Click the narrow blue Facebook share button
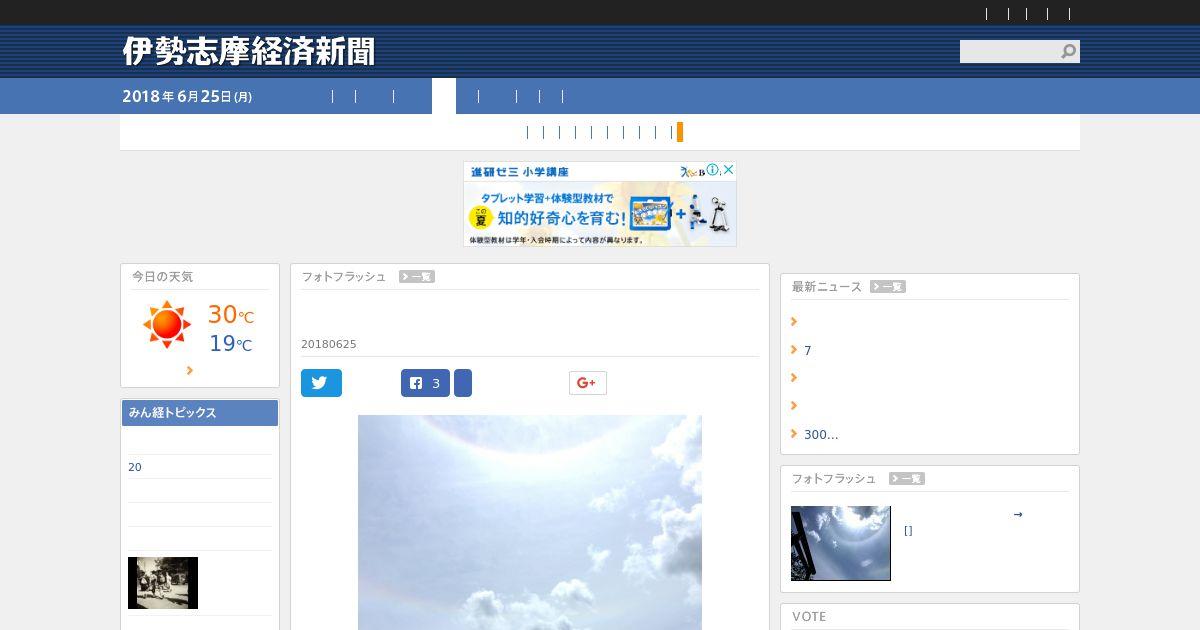This screenshot has height=630, width=1200. (x=463, y=383)
